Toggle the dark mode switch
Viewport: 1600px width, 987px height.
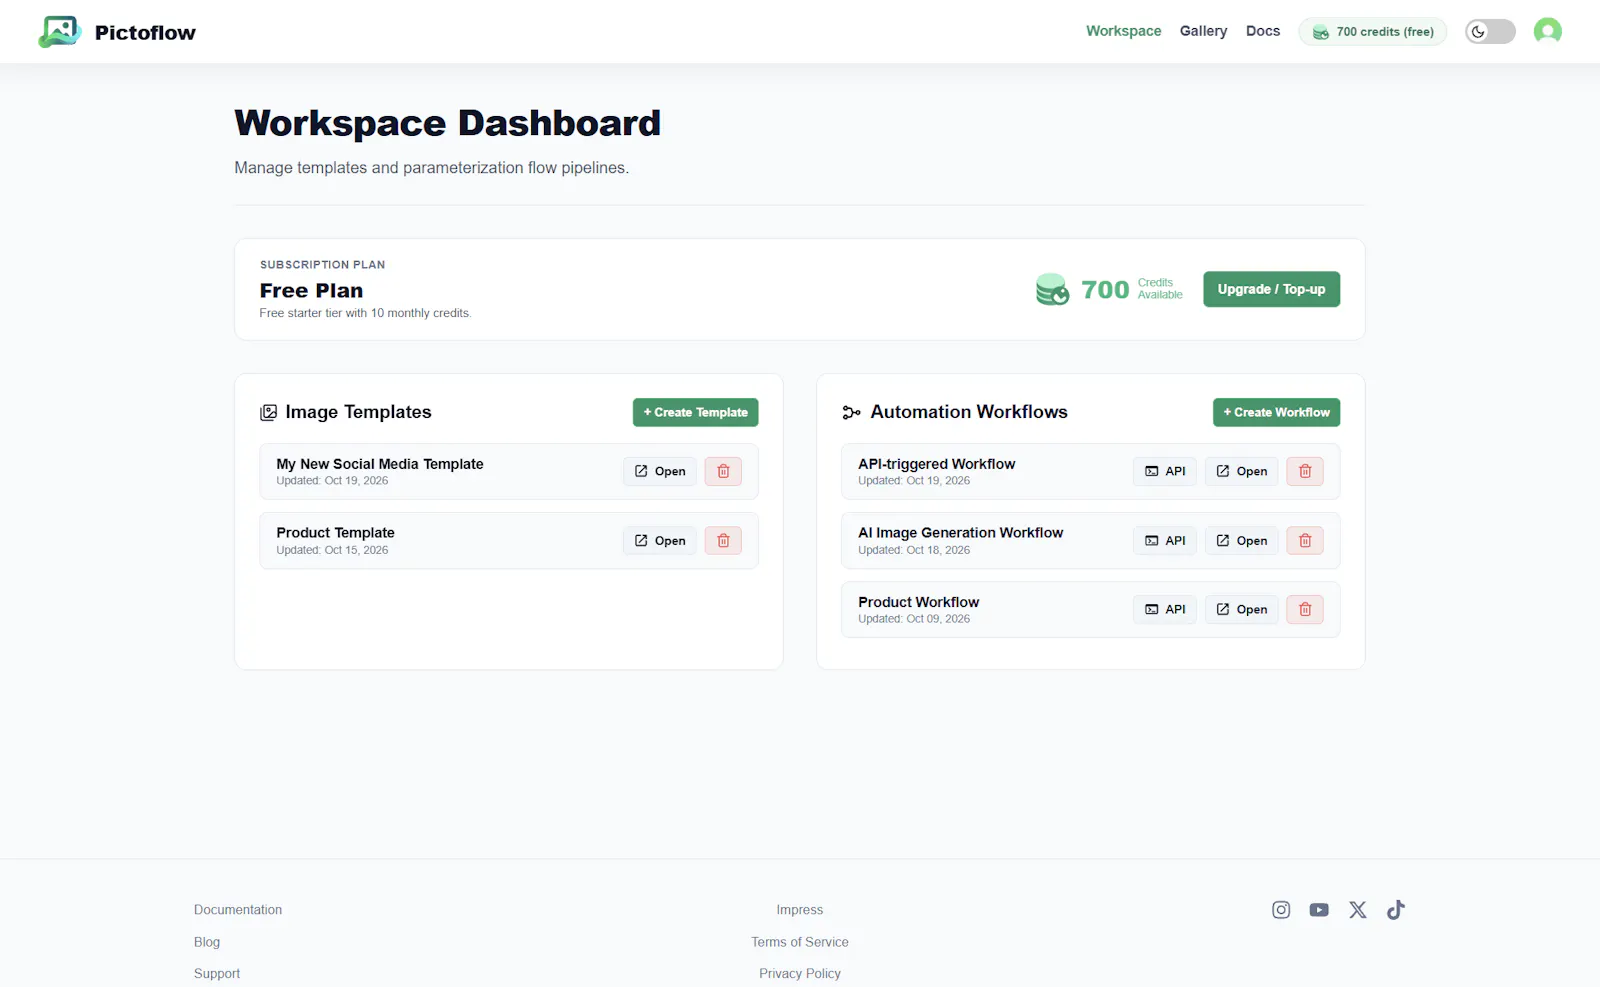click(x=1490, y=32)
